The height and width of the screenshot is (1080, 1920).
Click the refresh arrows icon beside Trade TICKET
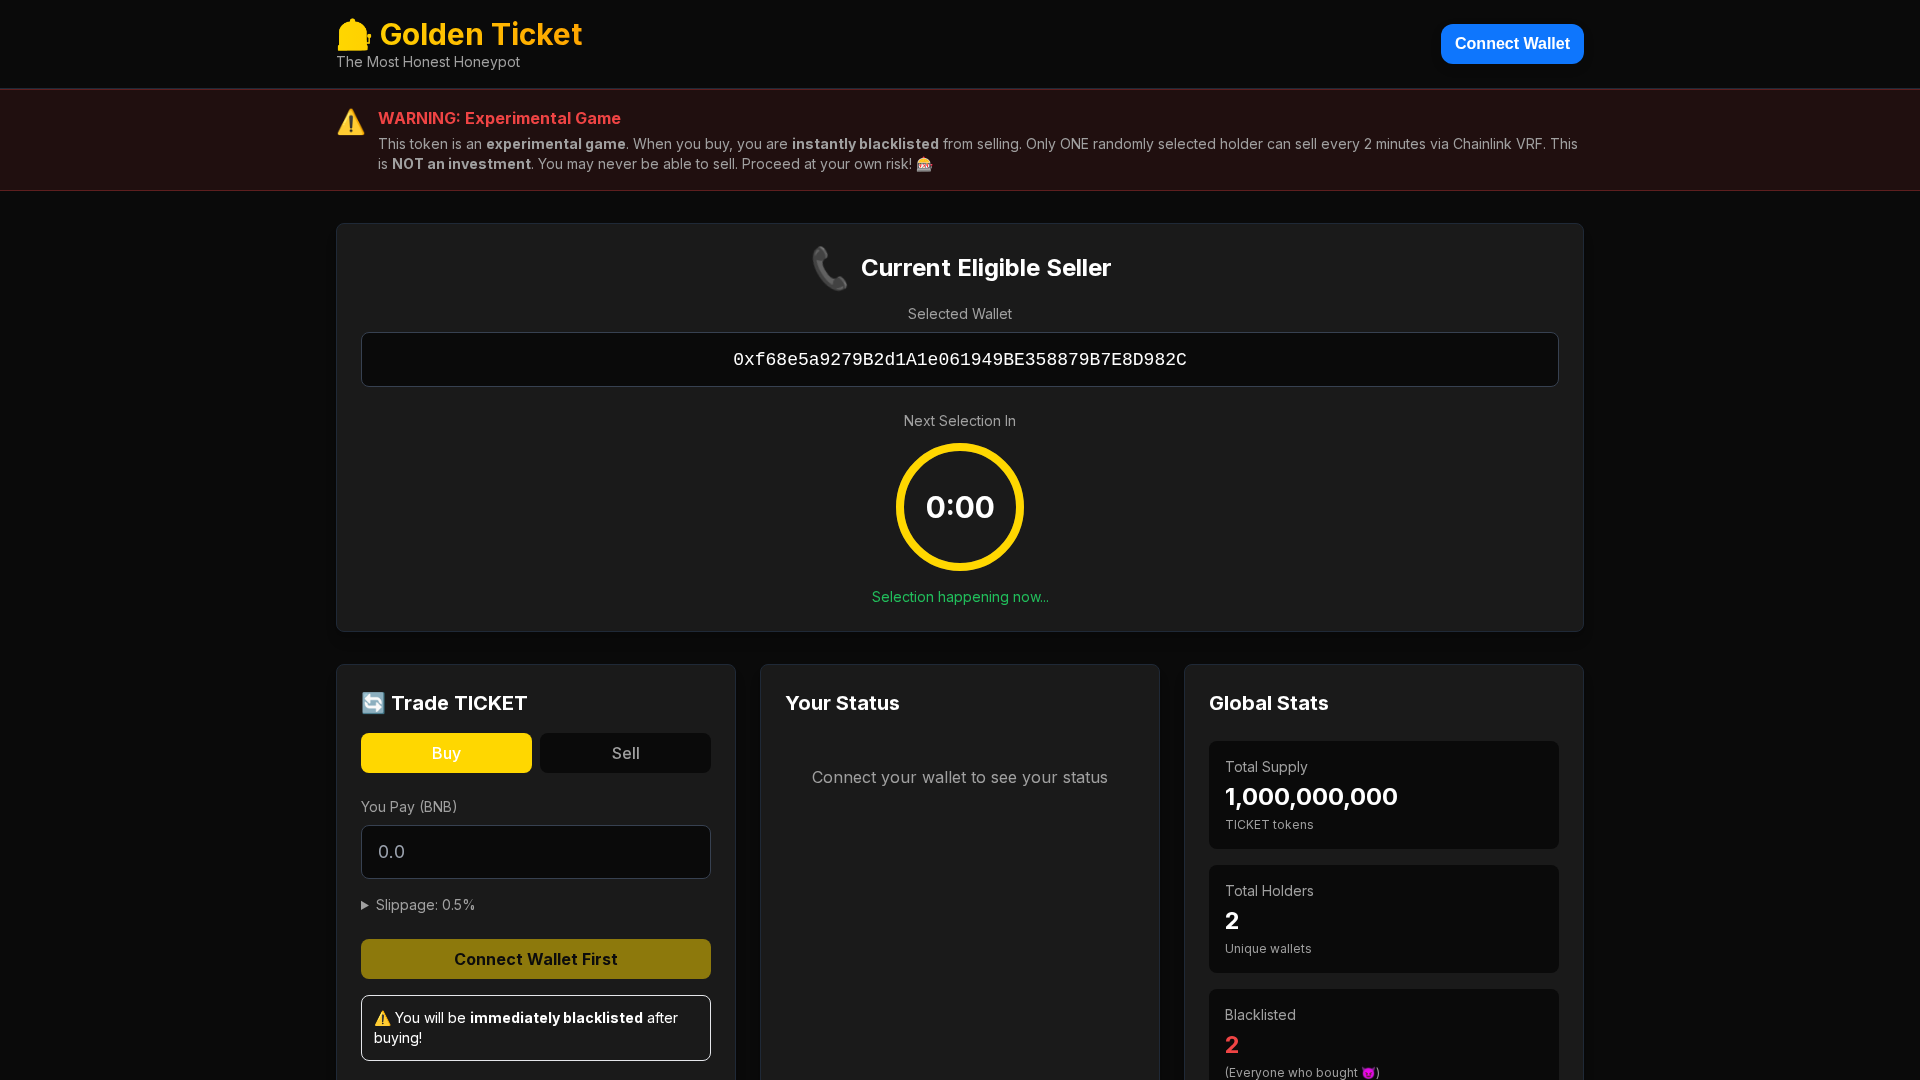pos(373,703)
